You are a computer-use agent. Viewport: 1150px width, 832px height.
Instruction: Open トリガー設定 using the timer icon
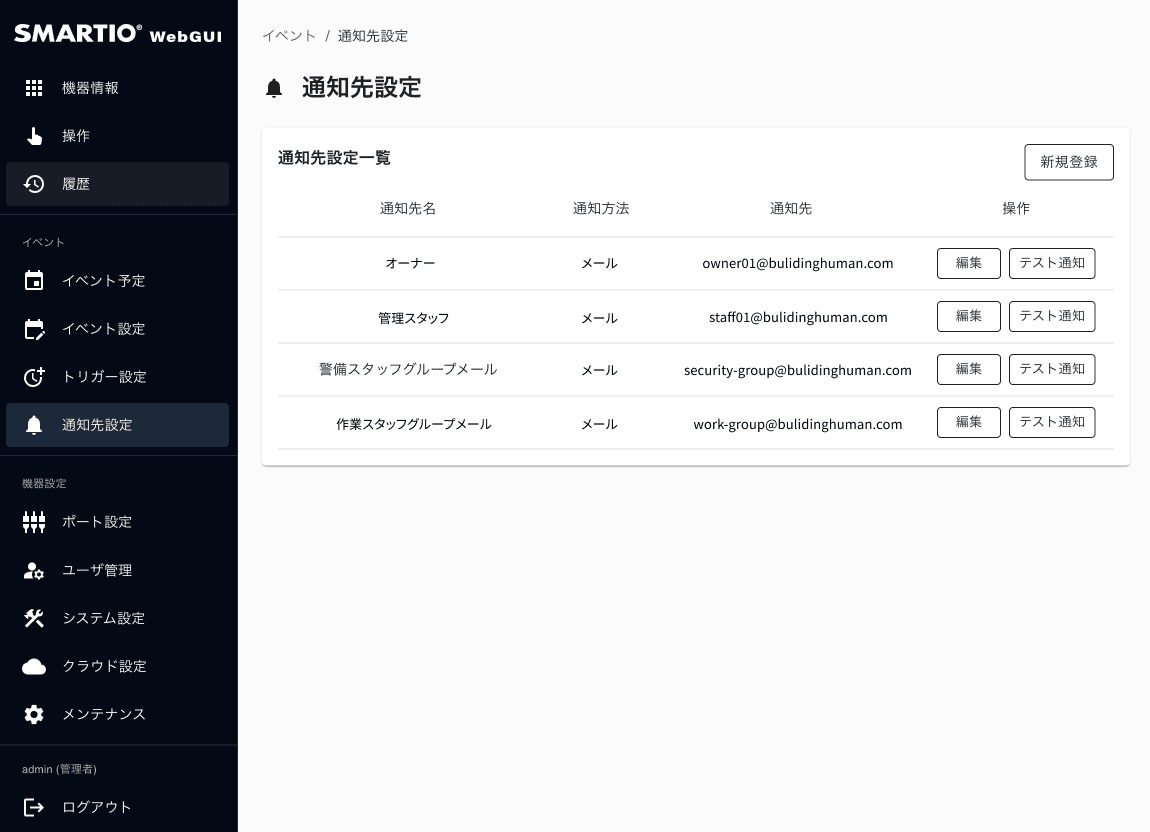[x=34, y=377]
